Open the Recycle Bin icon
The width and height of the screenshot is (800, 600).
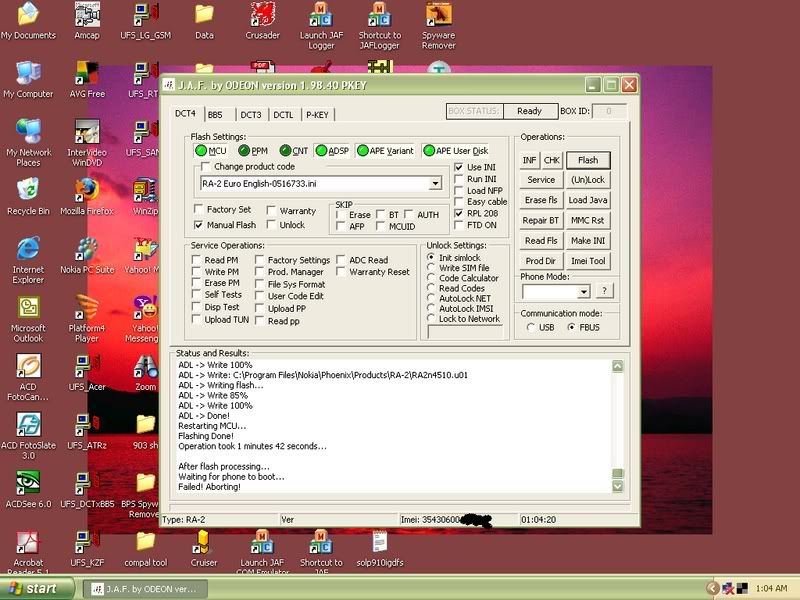point(28,196)
